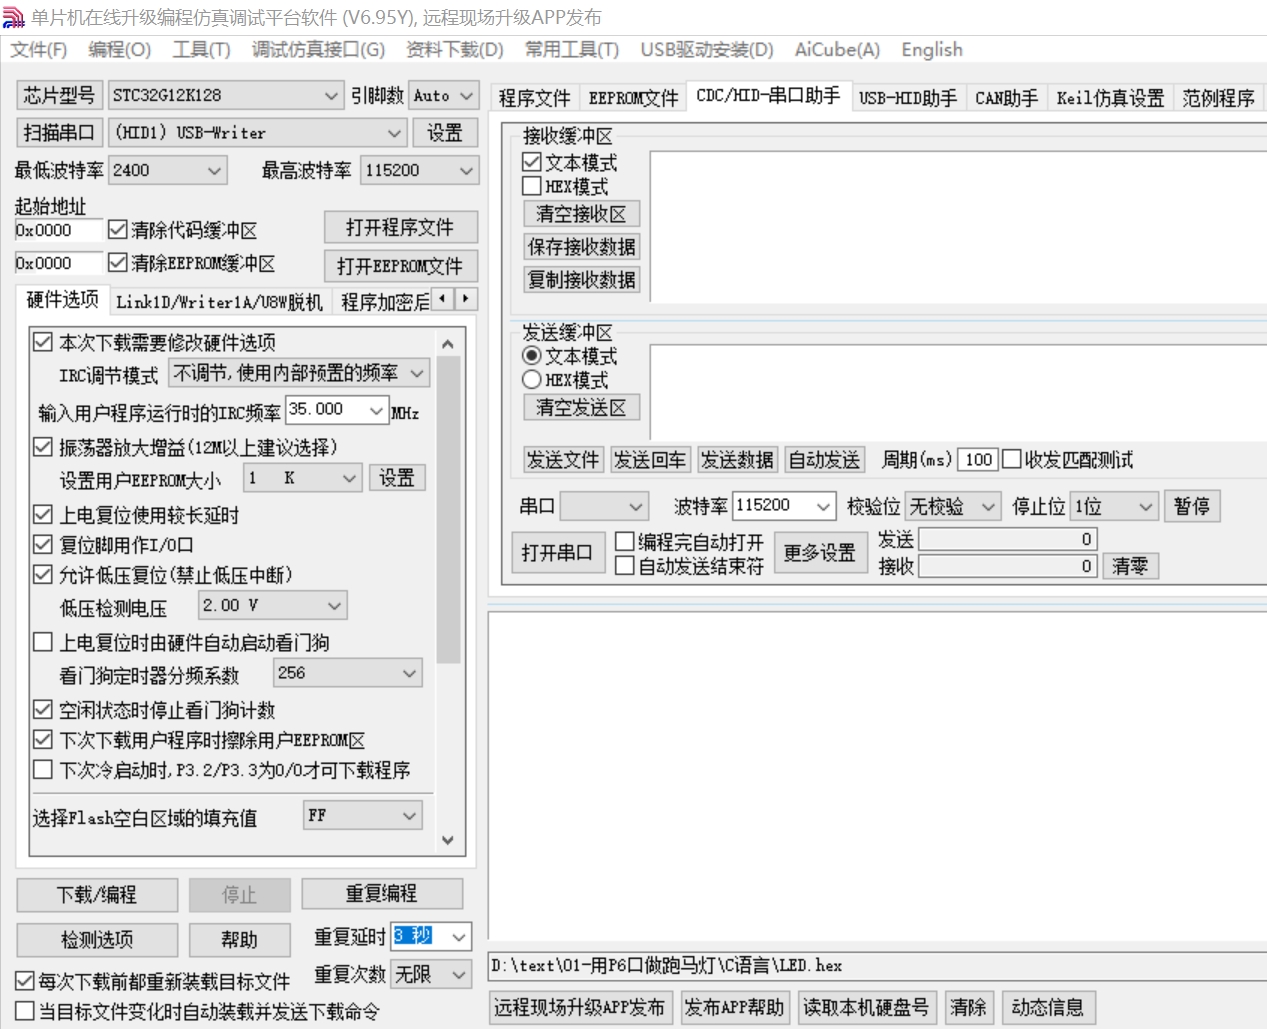Open the 工具(T) menu

(x=201, y=49)
